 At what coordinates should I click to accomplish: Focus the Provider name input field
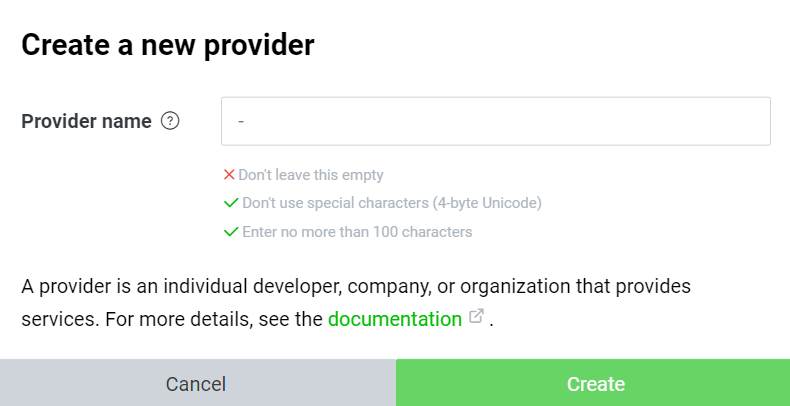pyautogui.click(x=495, y=121)
